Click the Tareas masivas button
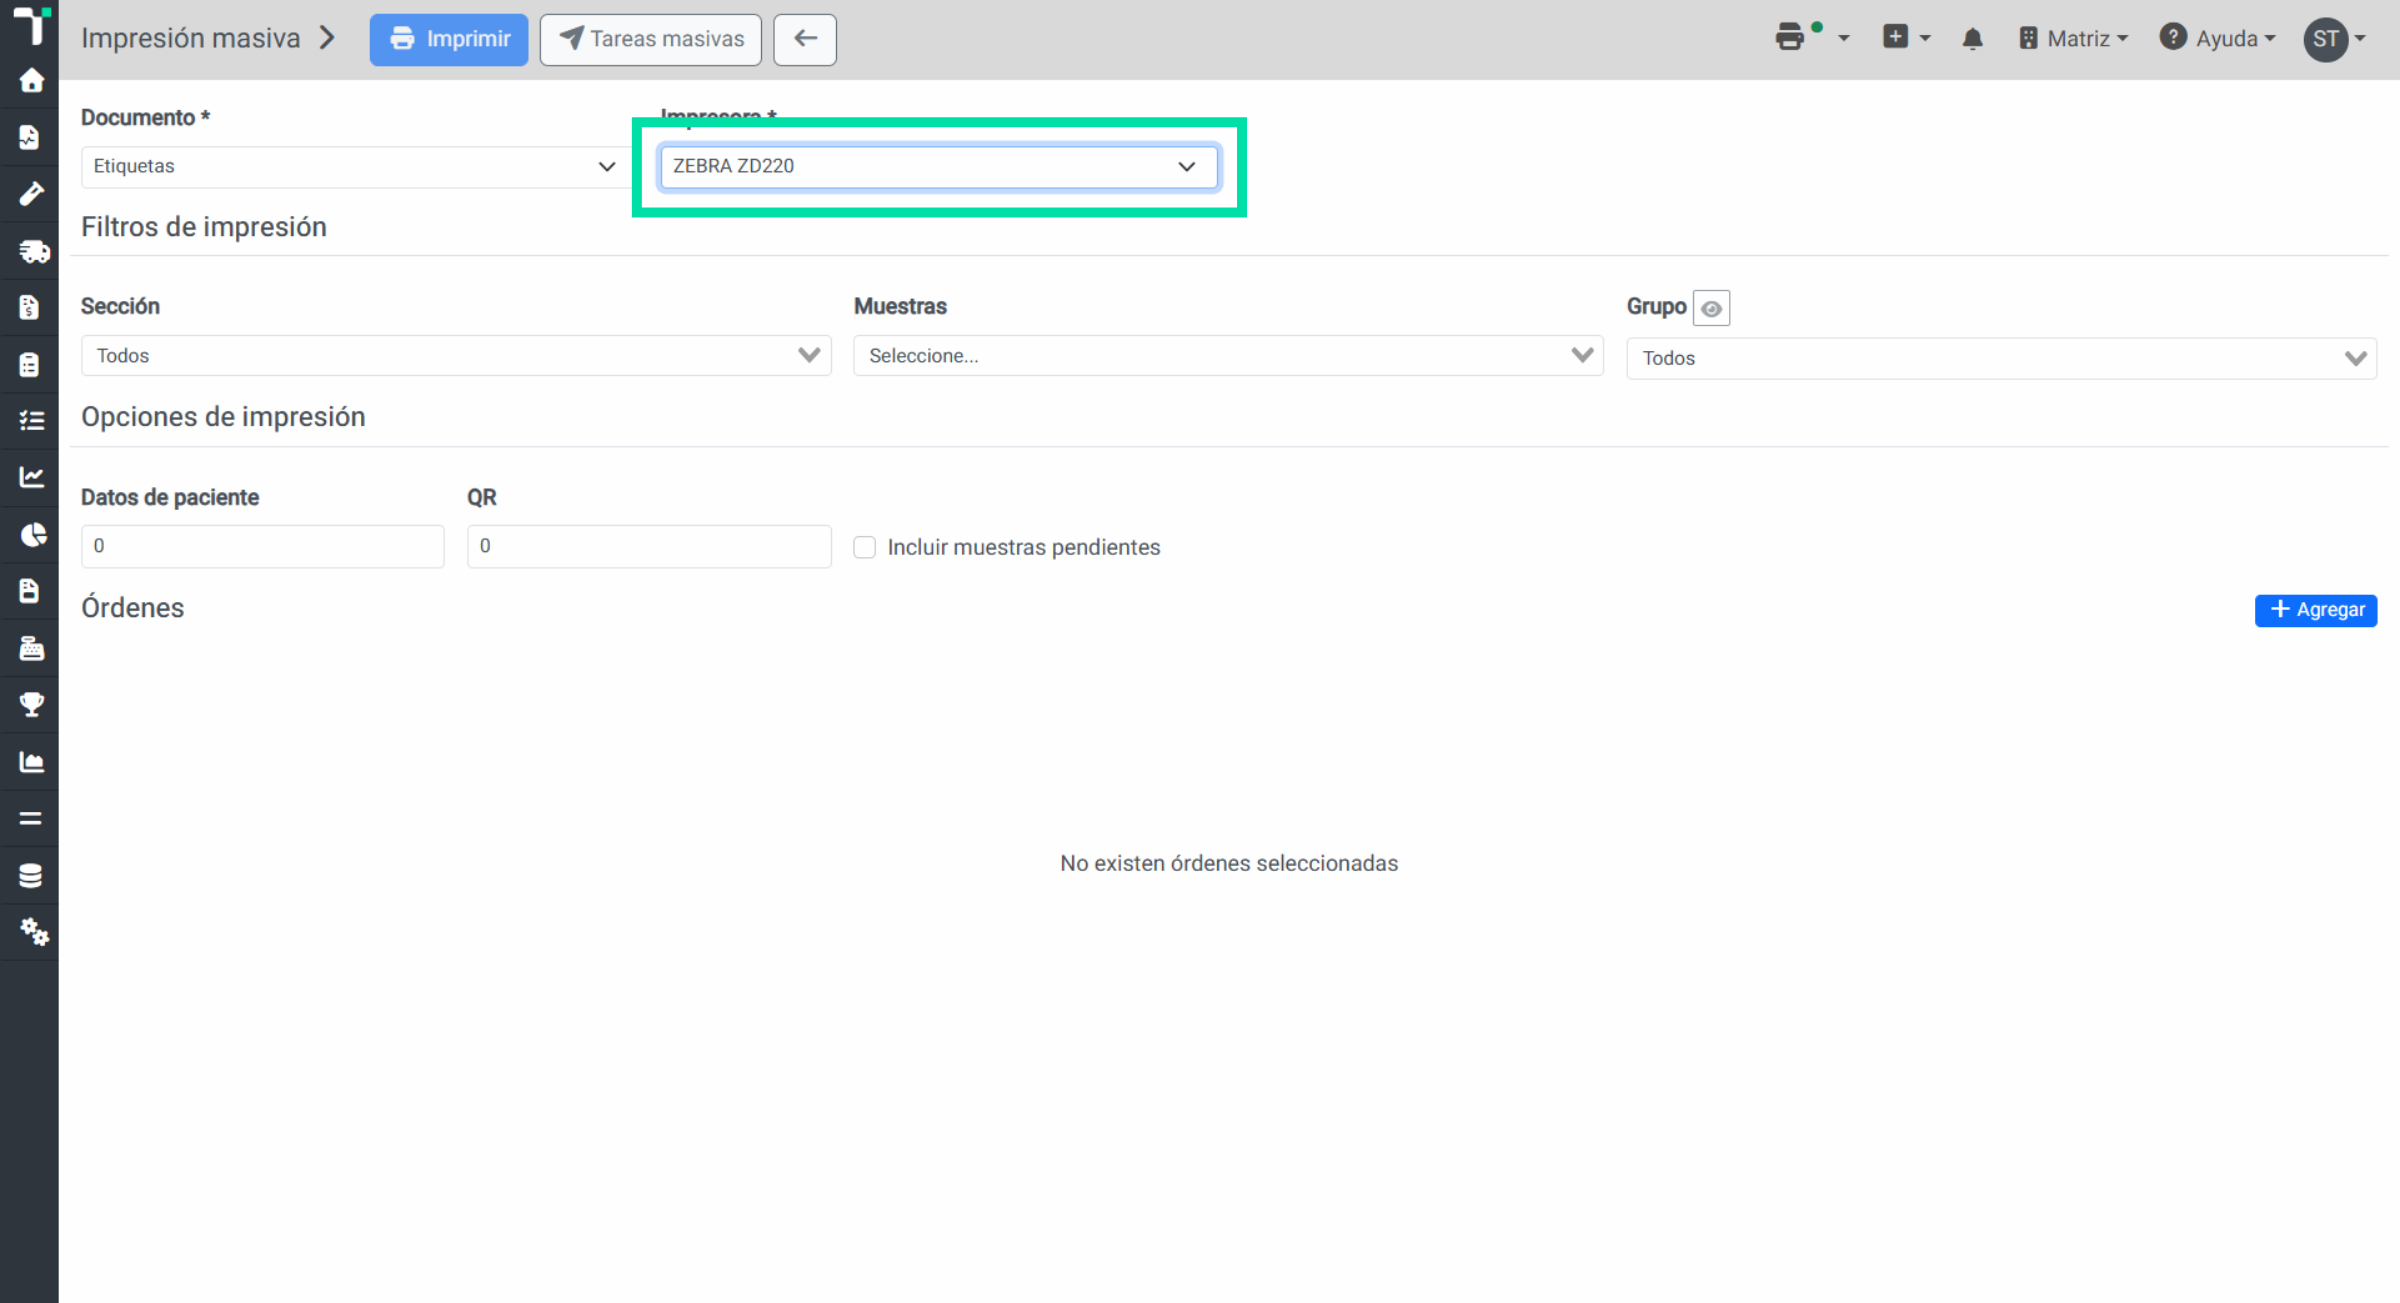Image resolution: width=2400 pixels, height=1303 pixels. tap(650, 39)
